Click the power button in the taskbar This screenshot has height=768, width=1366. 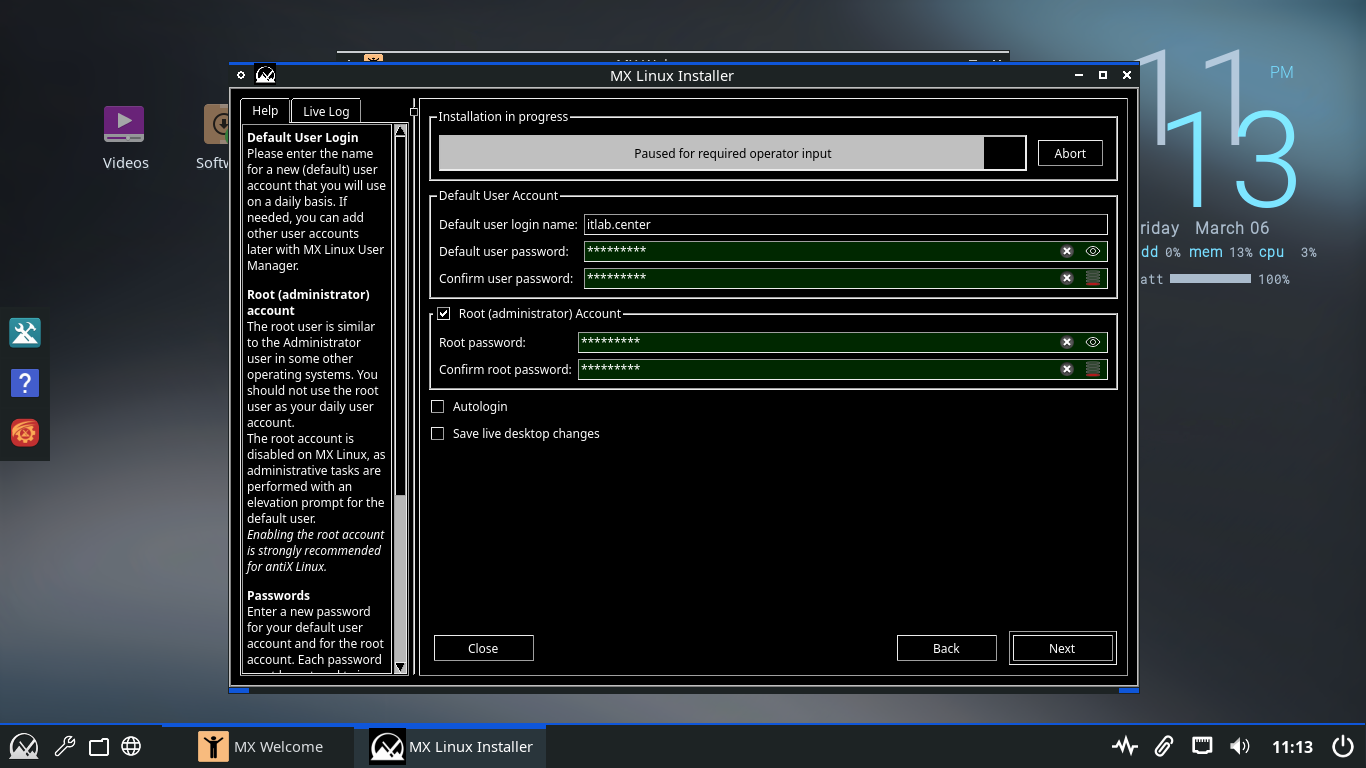[x=1343, y=746]
